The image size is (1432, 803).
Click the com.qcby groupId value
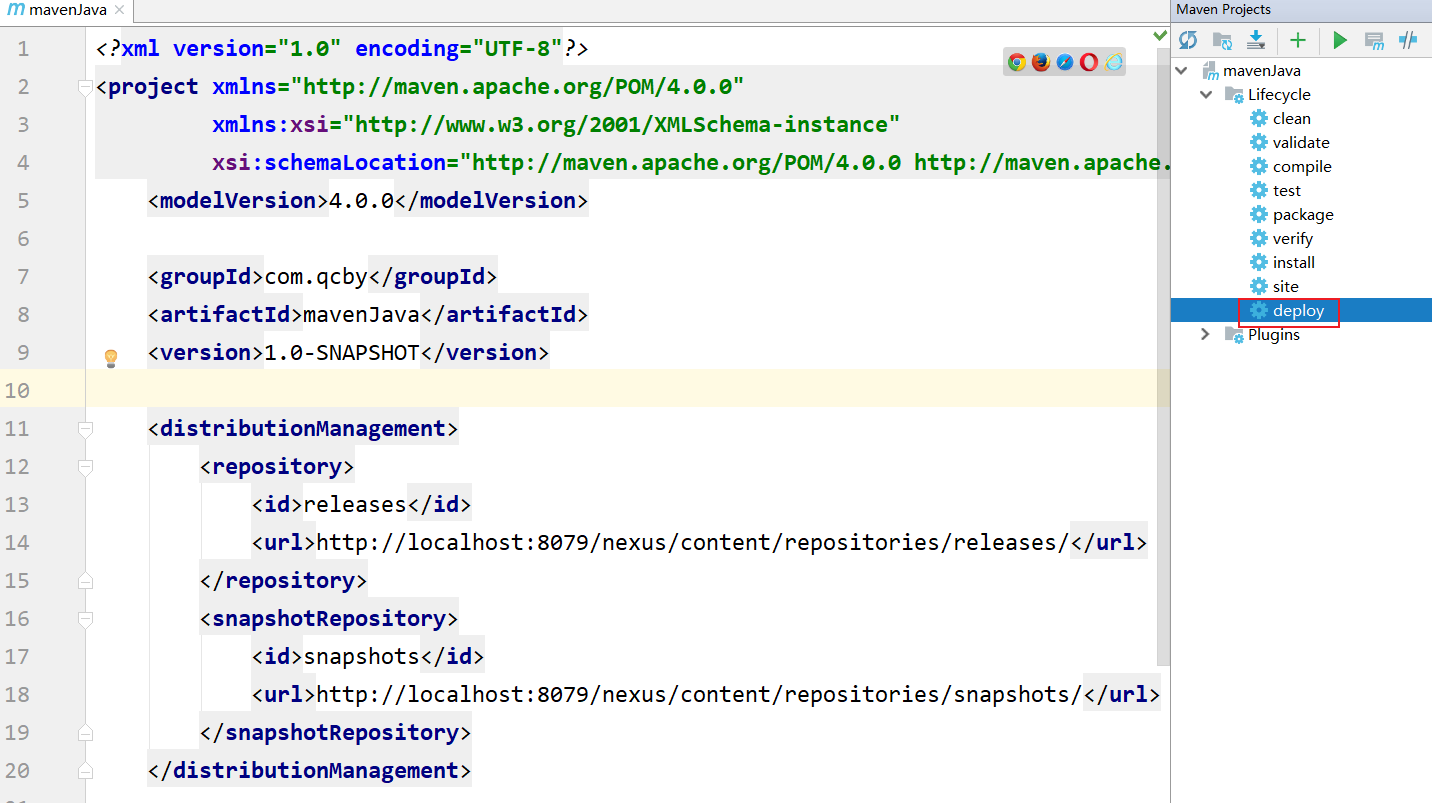coord(316,276)
